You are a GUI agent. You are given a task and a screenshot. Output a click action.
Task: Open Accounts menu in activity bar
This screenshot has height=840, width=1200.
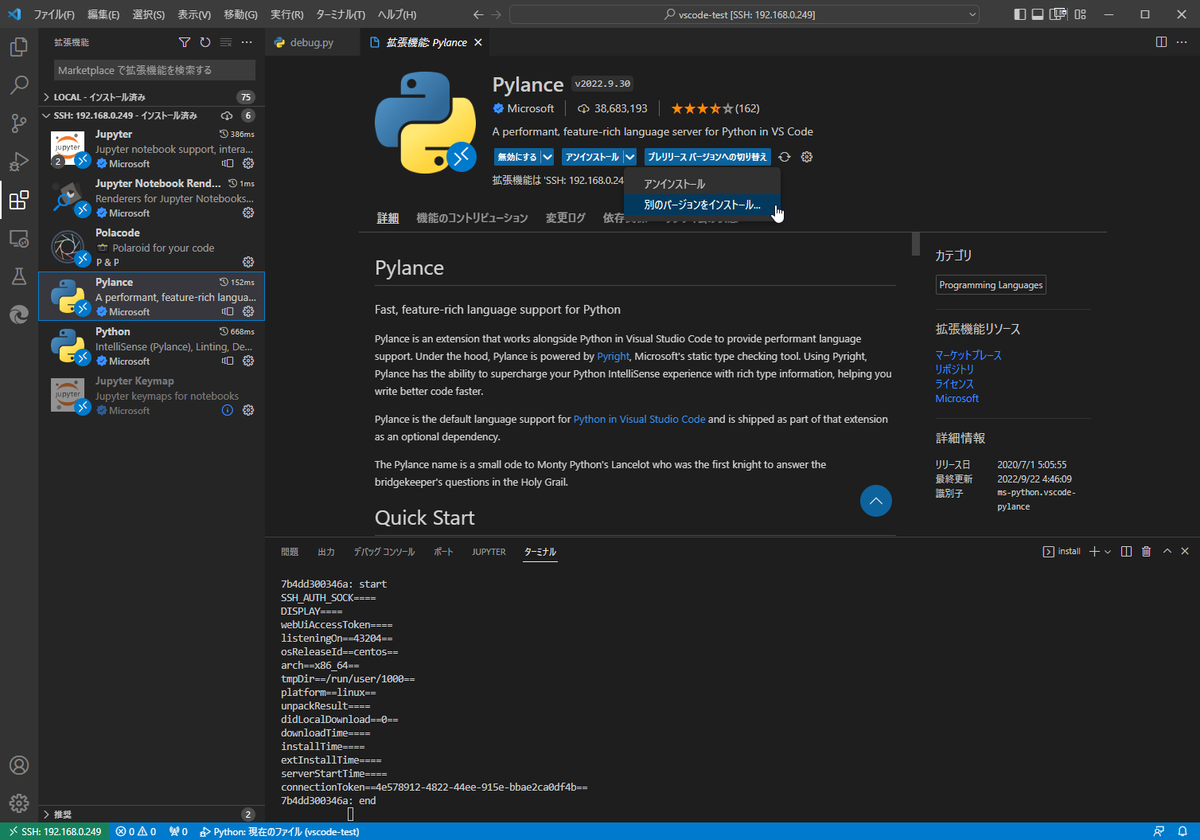19,766
